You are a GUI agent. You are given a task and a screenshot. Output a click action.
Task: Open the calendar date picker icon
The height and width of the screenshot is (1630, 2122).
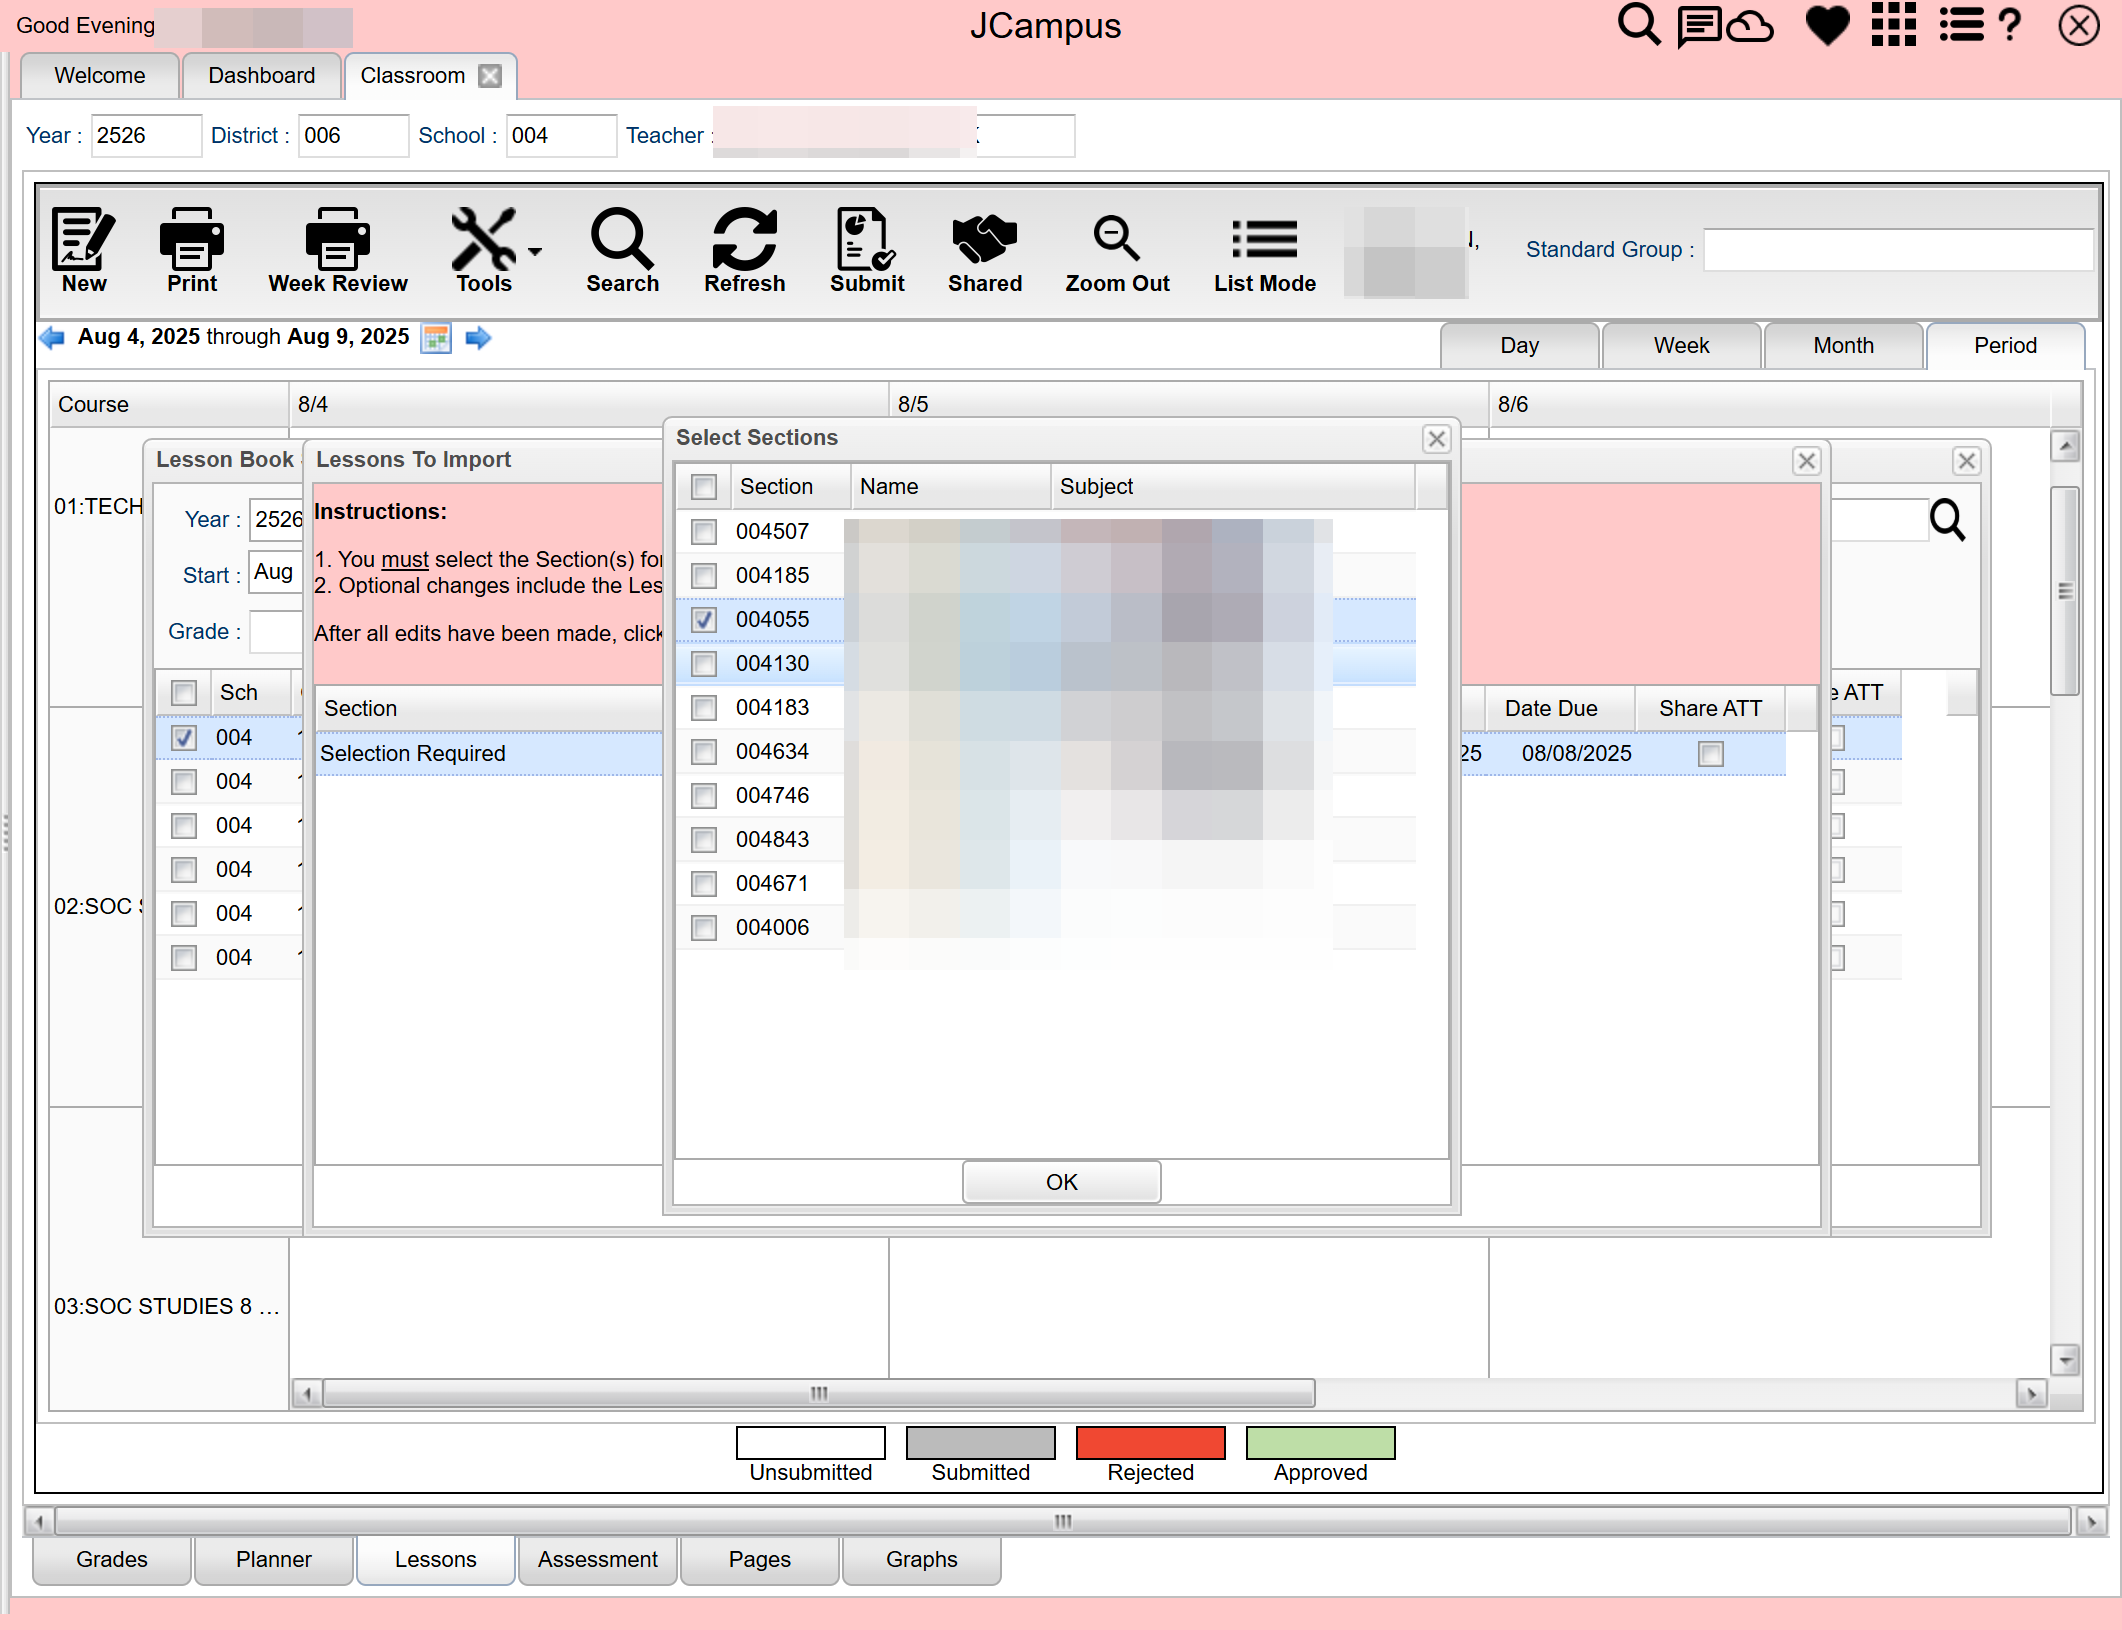coord(436,338)
